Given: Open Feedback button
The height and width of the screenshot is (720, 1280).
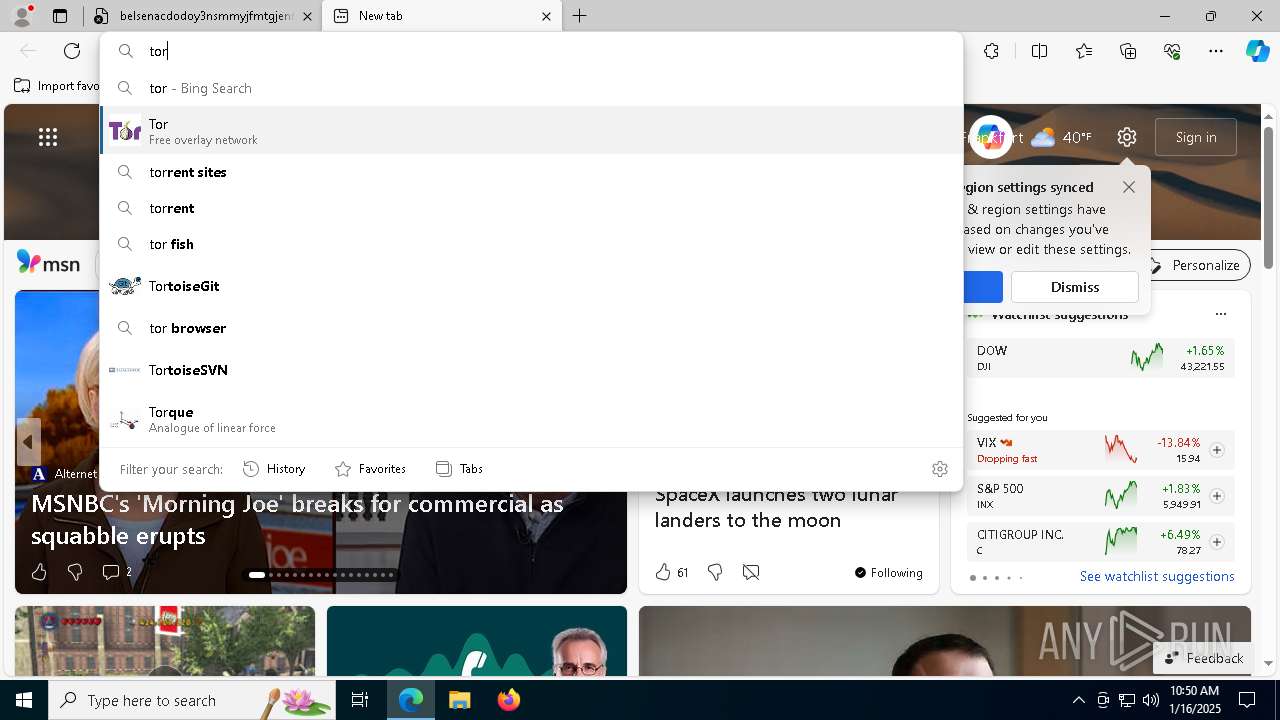Looking at the screenshot, I should coord(1204,658).
